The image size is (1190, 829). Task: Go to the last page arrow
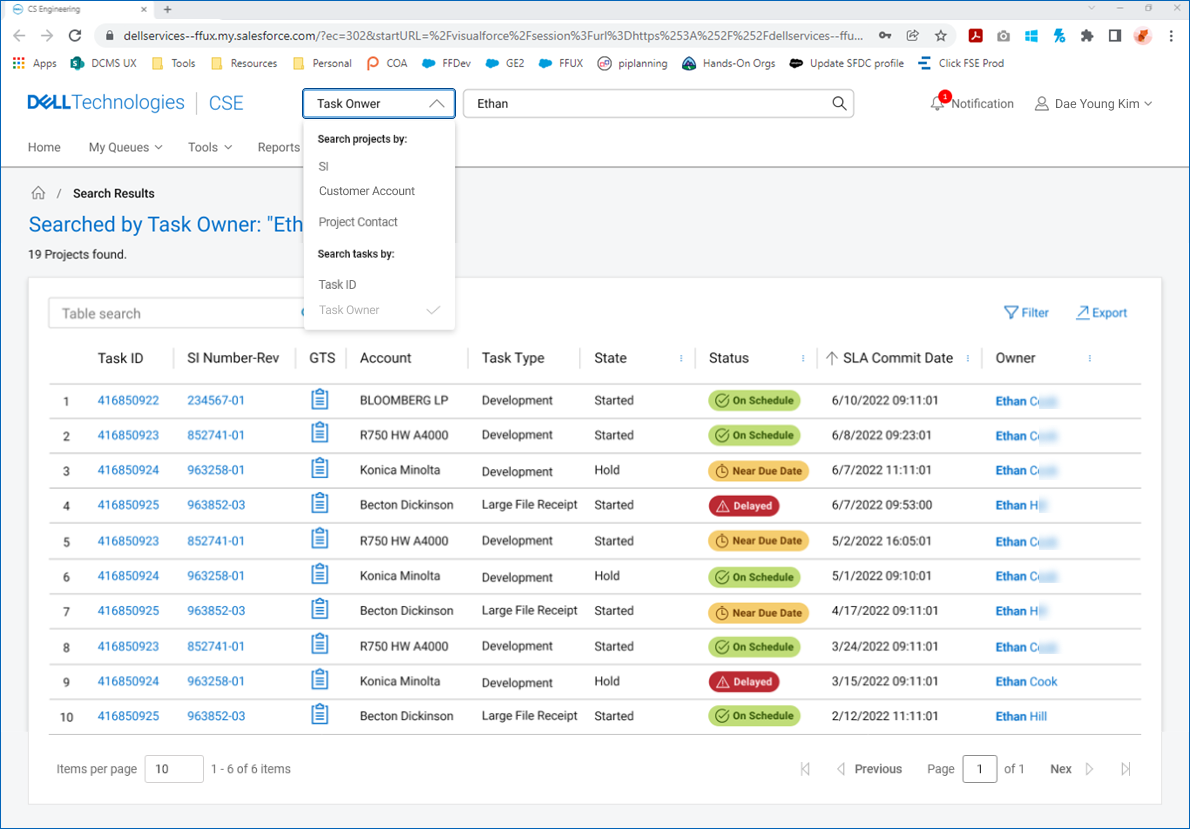[x=1126, y=769]
